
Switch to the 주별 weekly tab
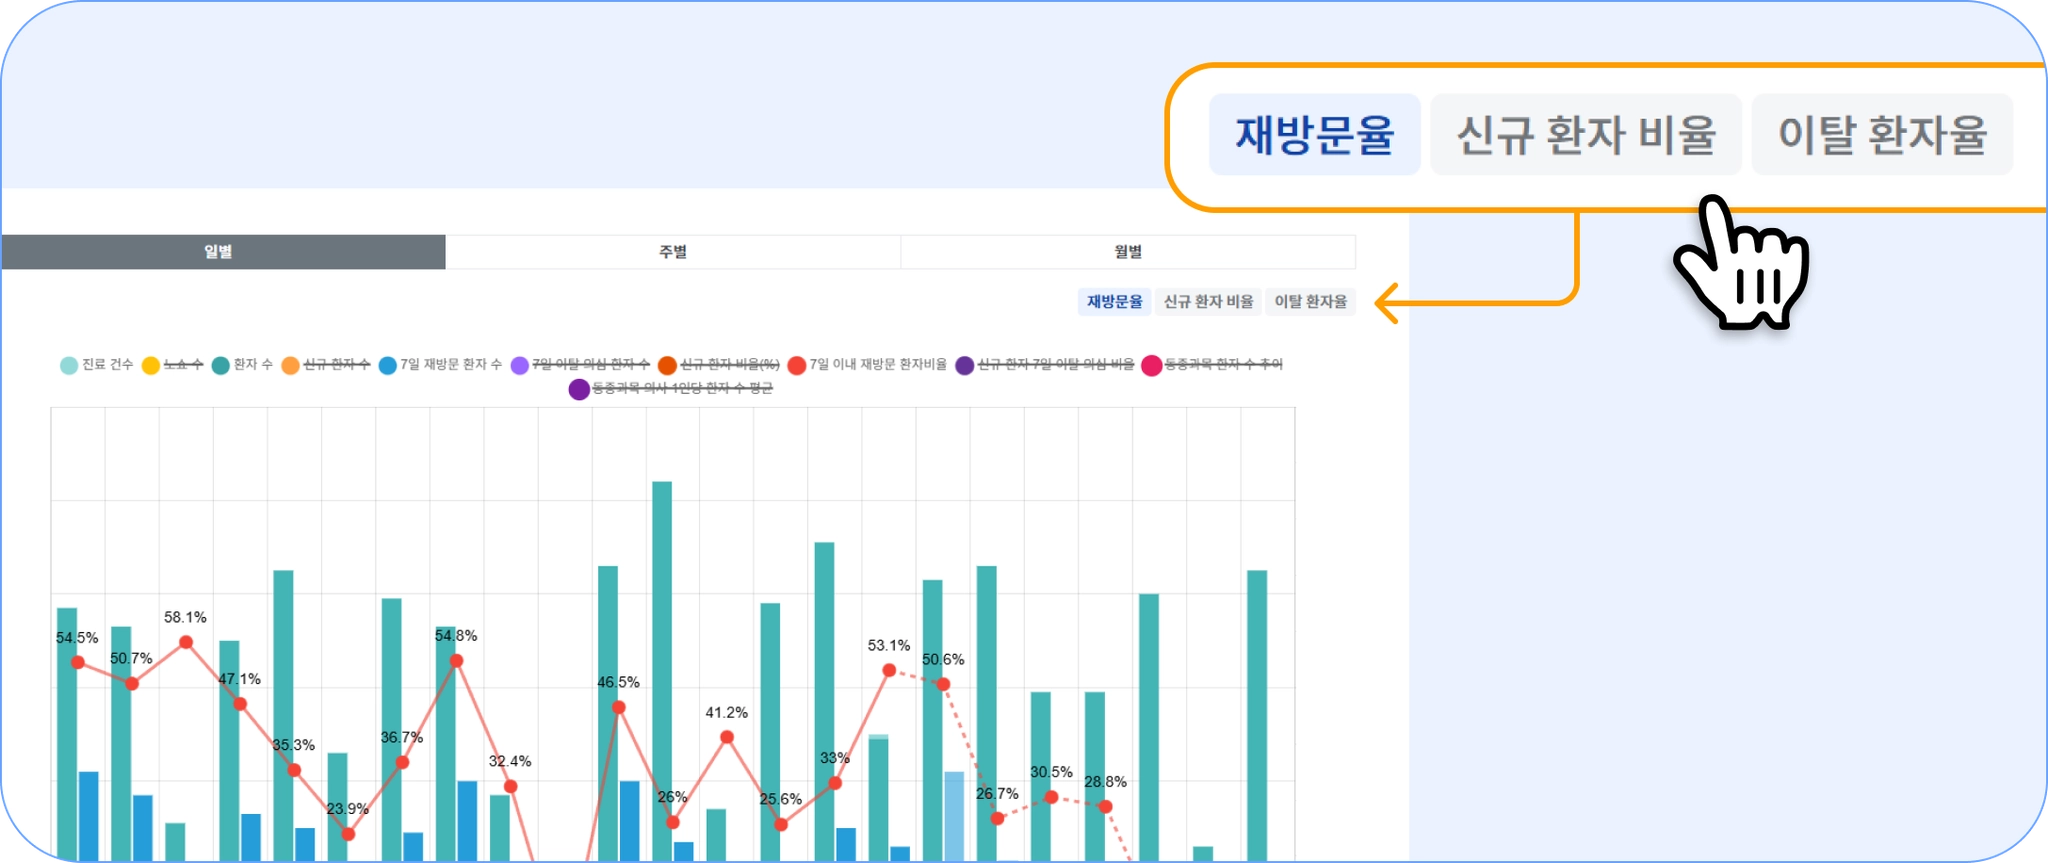673,252
